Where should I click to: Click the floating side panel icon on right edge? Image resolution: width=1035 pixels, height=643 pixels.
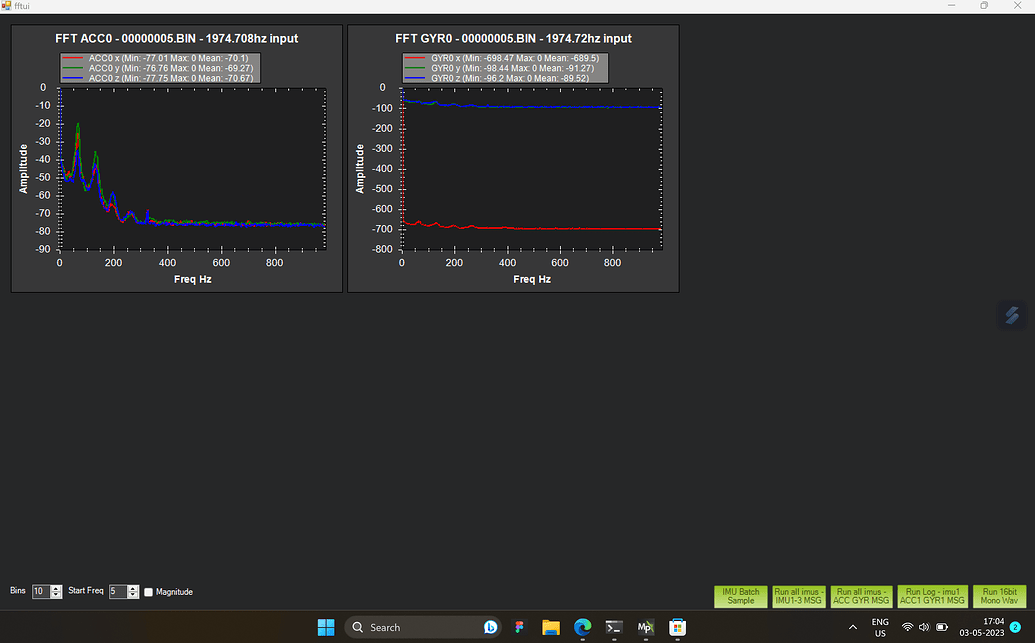tap(1012, 315)
